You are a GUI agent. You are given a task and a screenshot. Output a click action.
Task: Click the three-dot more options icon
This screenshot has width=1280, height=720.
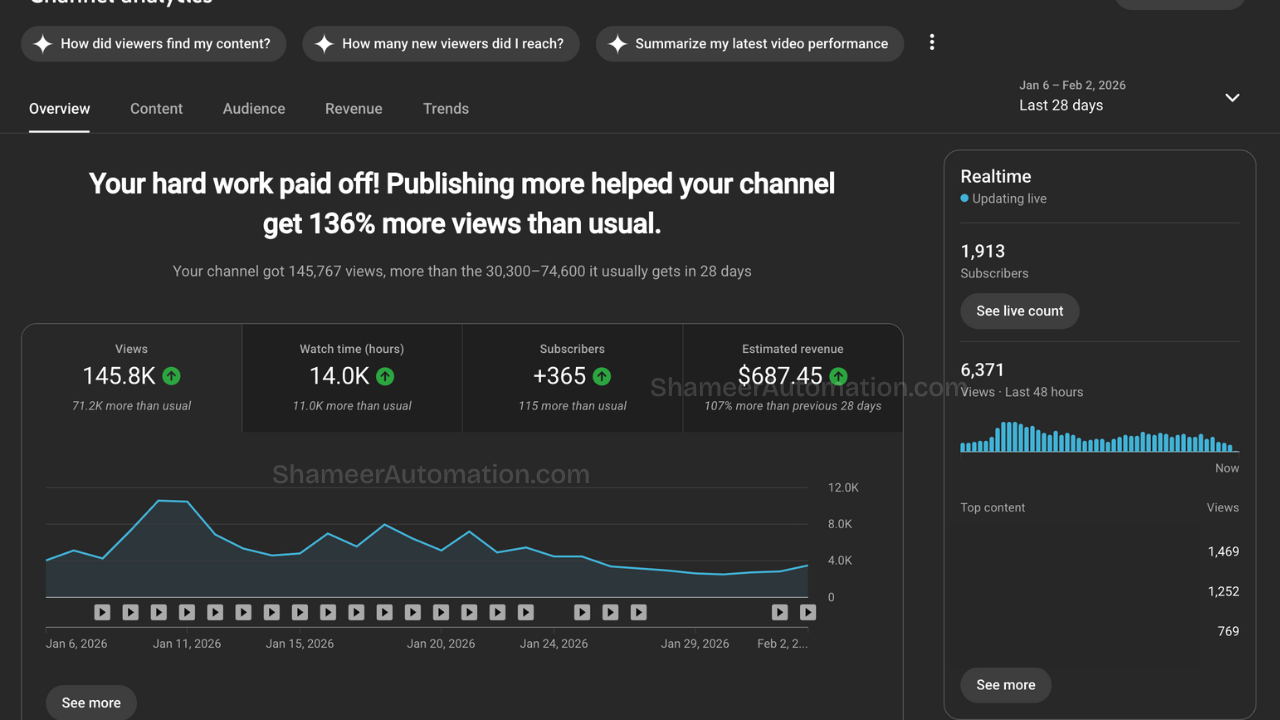point(932,43)
